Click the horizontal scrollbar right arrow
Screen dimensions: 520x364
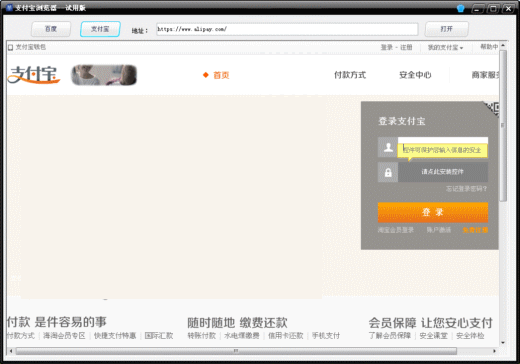click(494, 351)
